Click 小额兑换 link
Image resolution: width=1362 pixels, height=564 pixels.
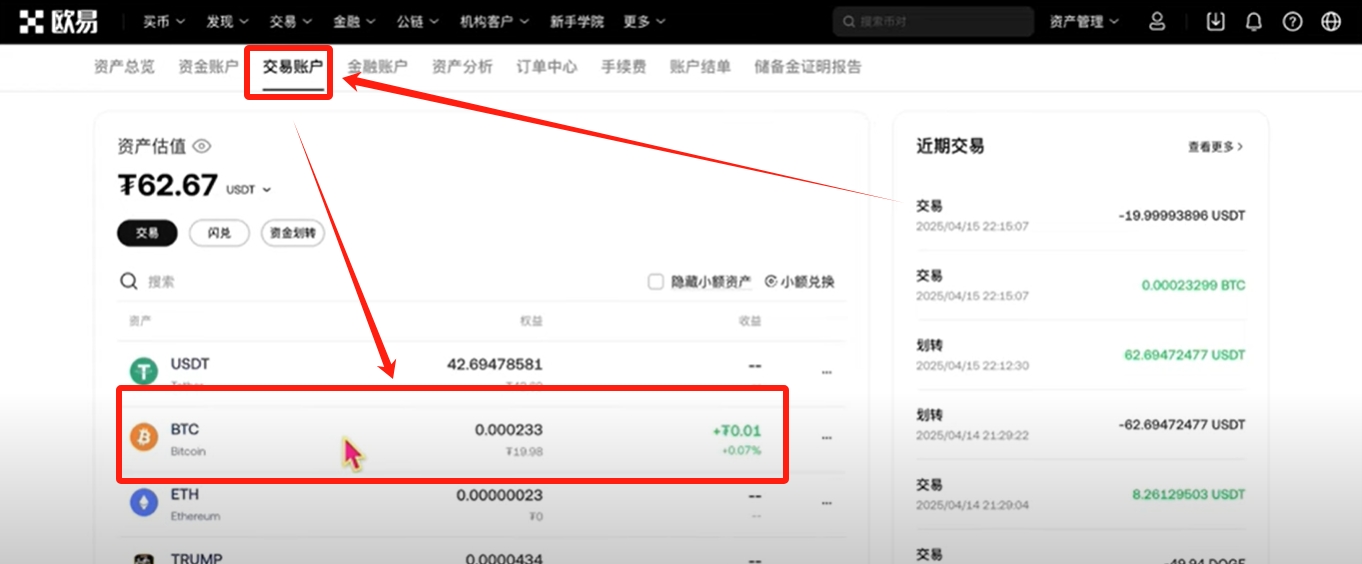point(800,282)
